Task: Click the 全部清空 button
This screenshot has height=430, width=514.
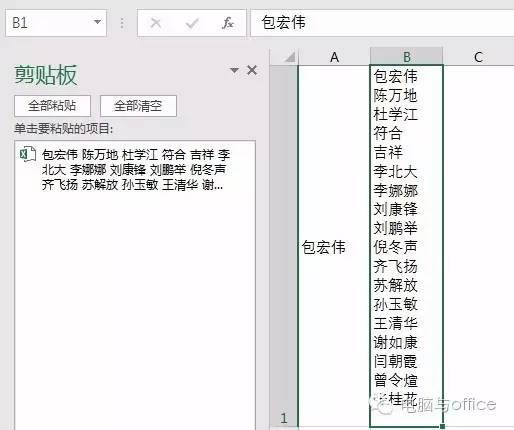Action: click(x=138, y=106)
